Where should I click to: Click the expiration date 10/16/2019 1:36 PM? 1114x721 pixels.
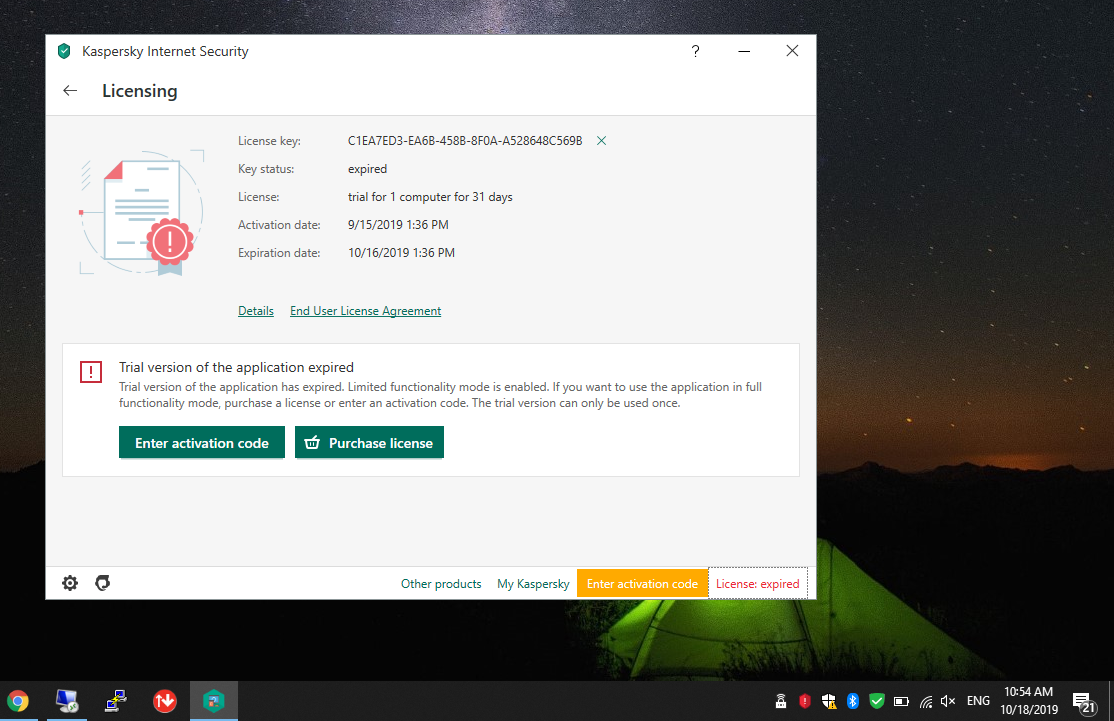401,253
